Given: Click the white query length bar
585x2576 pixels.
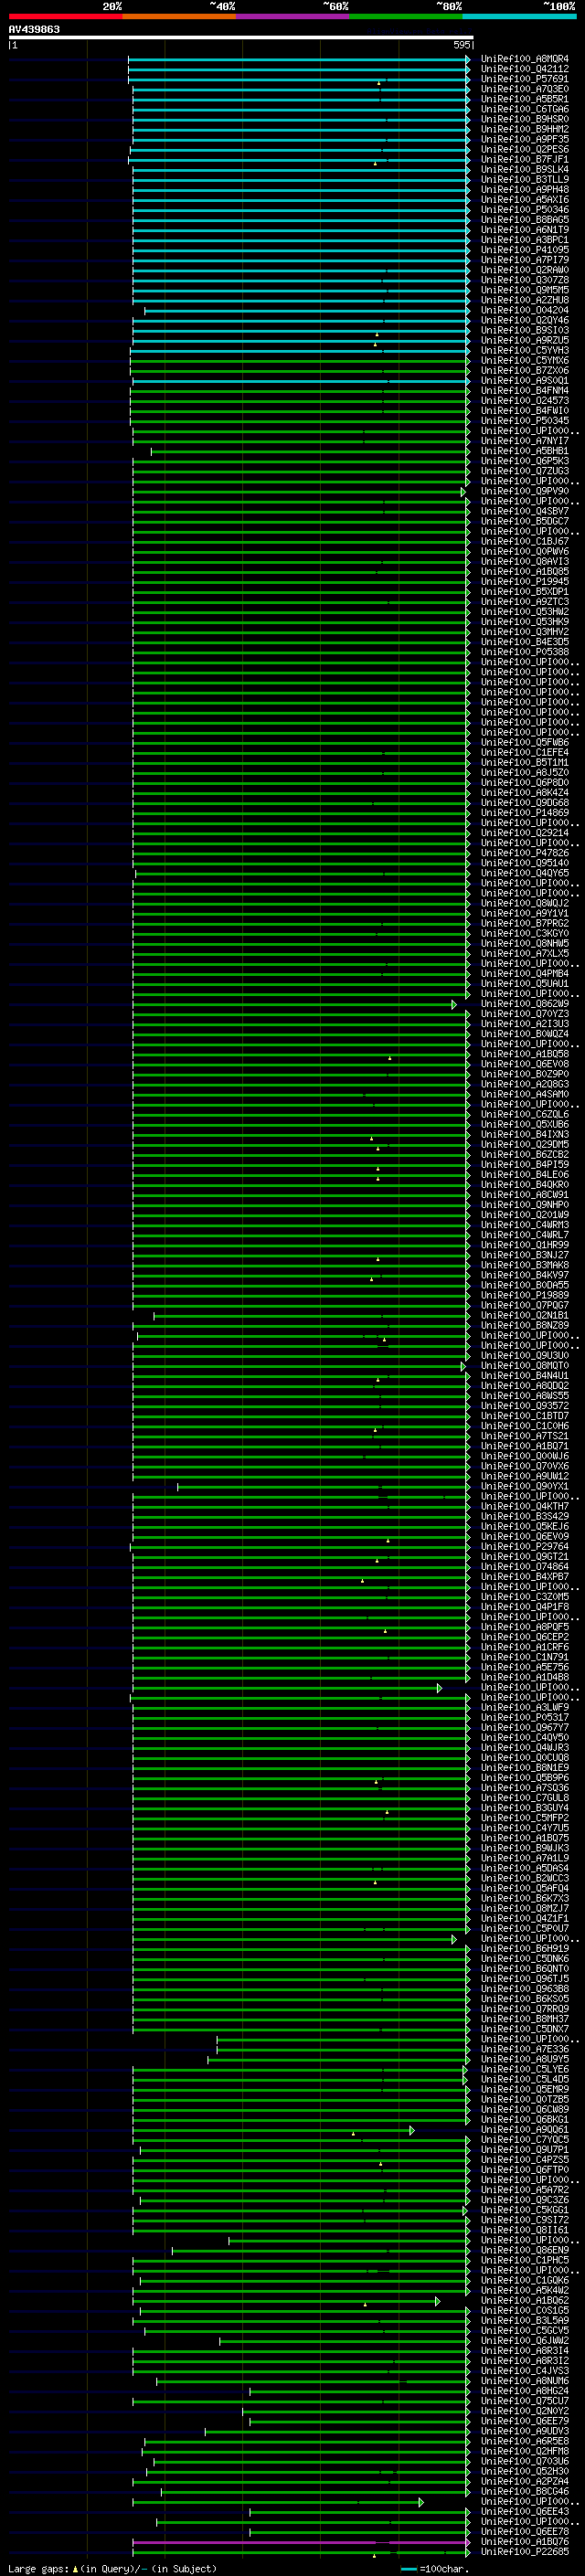Looking at the screenshot, I should (240, 38).
